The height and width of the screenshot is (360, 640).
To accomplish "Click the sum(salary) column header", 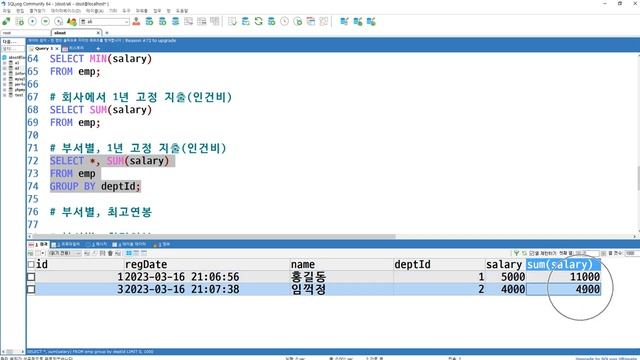I will [x=563, y=264].
